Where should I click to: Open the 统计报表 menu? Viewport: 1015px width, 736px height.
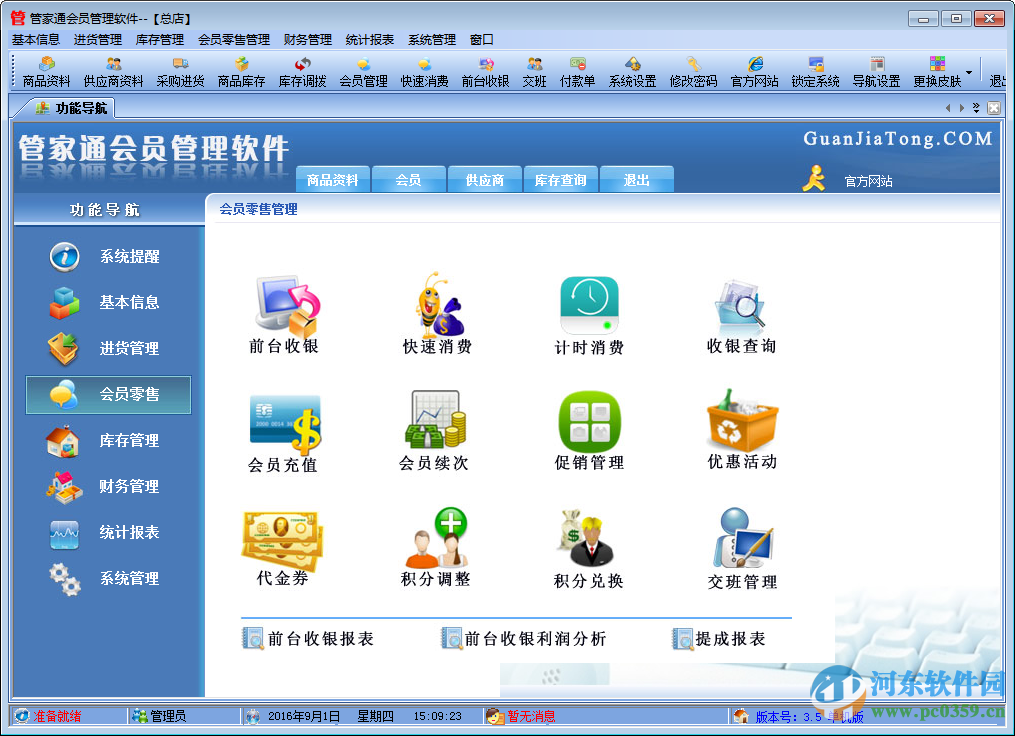tap(366, 40)
